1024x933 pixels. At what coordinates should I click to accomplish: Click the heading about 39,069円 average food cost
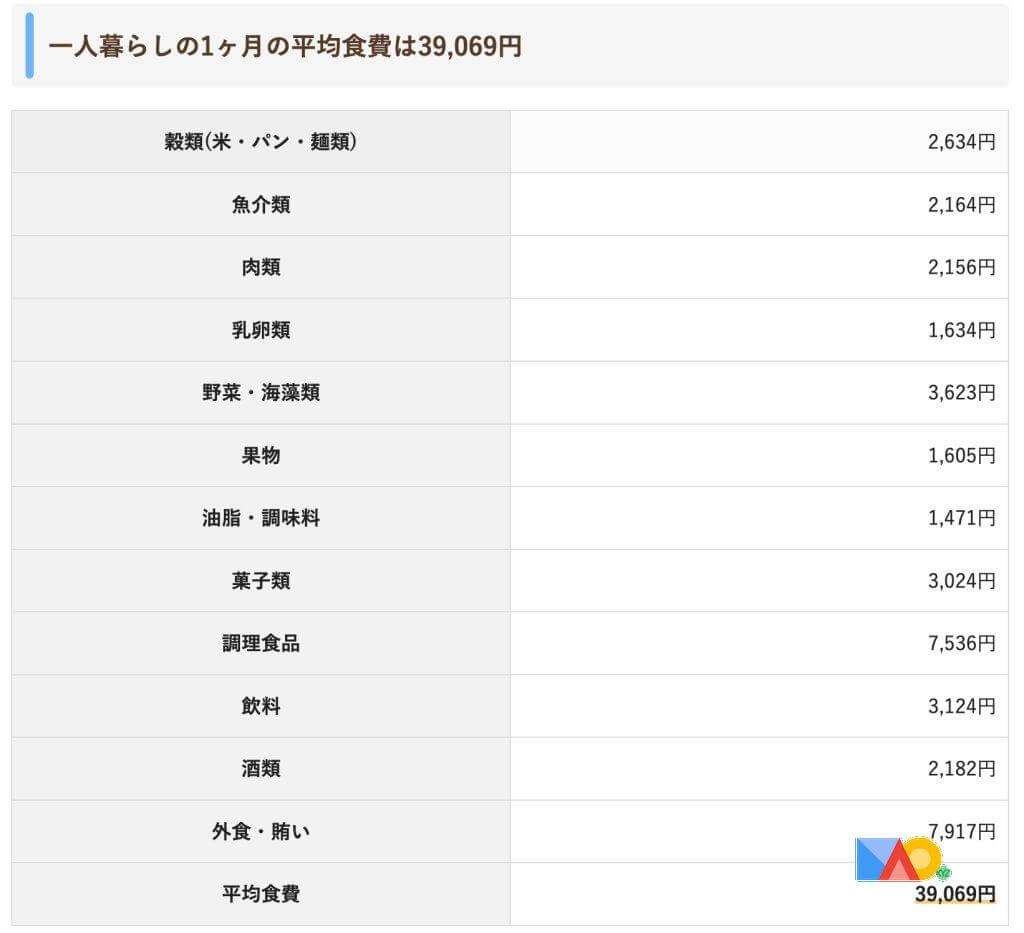[285, 46]
